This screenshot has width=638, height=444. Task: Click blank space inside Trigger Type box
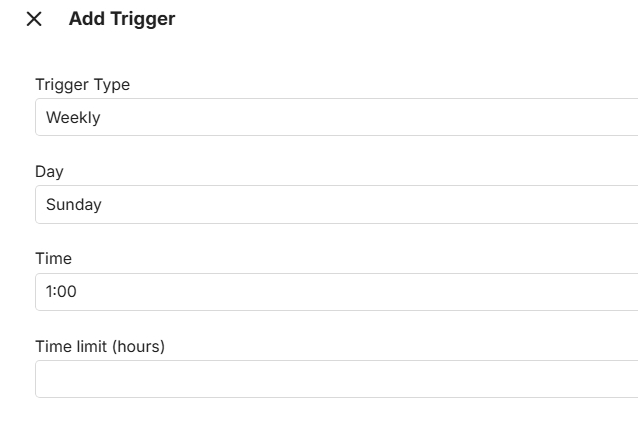[400, 117]
